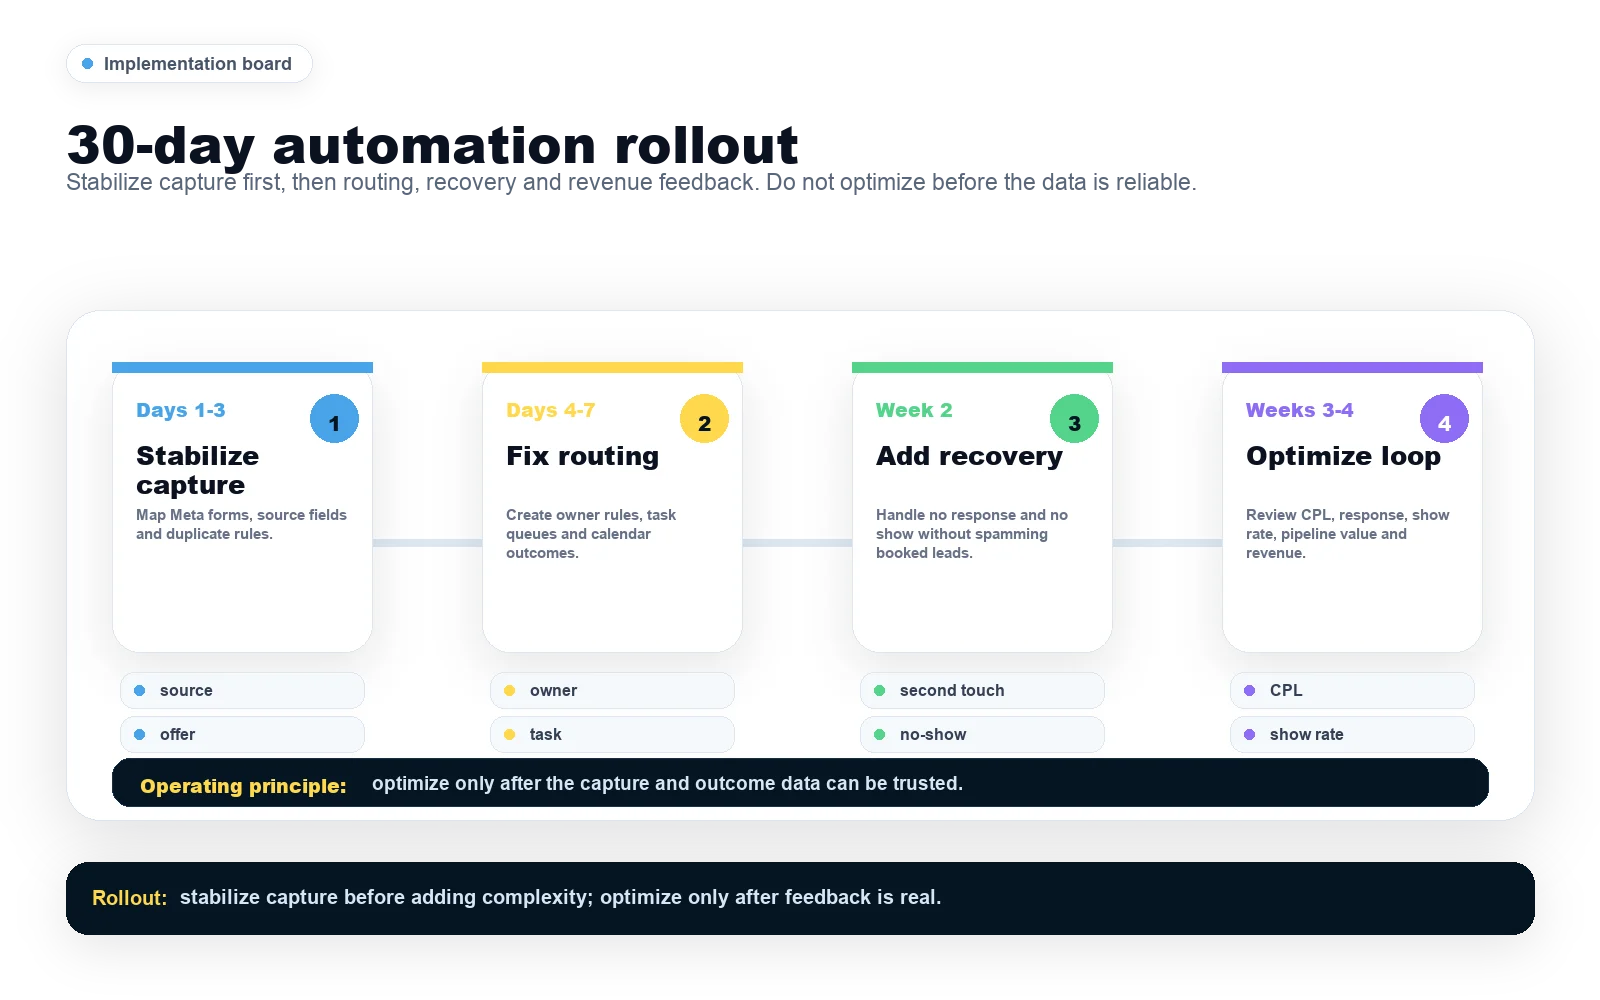
Task: Click the yellow color bar above Days 4-7
Action: click(612, 367)
